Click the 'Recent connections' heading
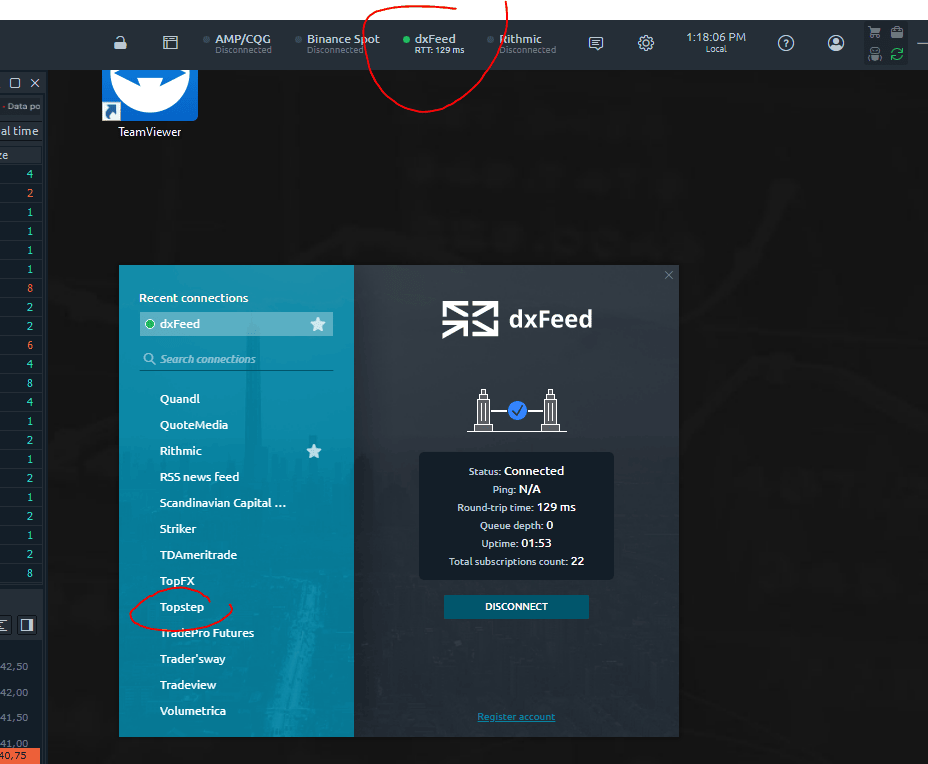This screenshot has height=764, width=928. tap(194, 298)
